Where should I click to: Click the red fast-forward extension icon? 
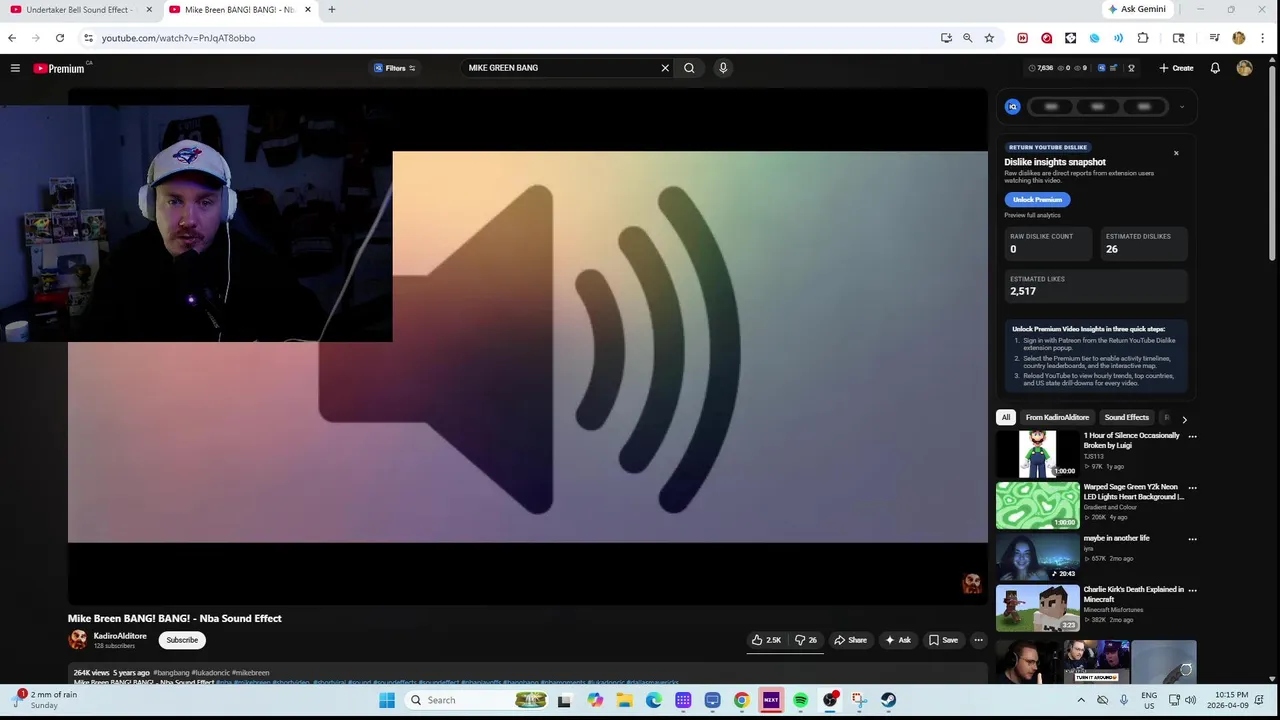pos(1022,38)
